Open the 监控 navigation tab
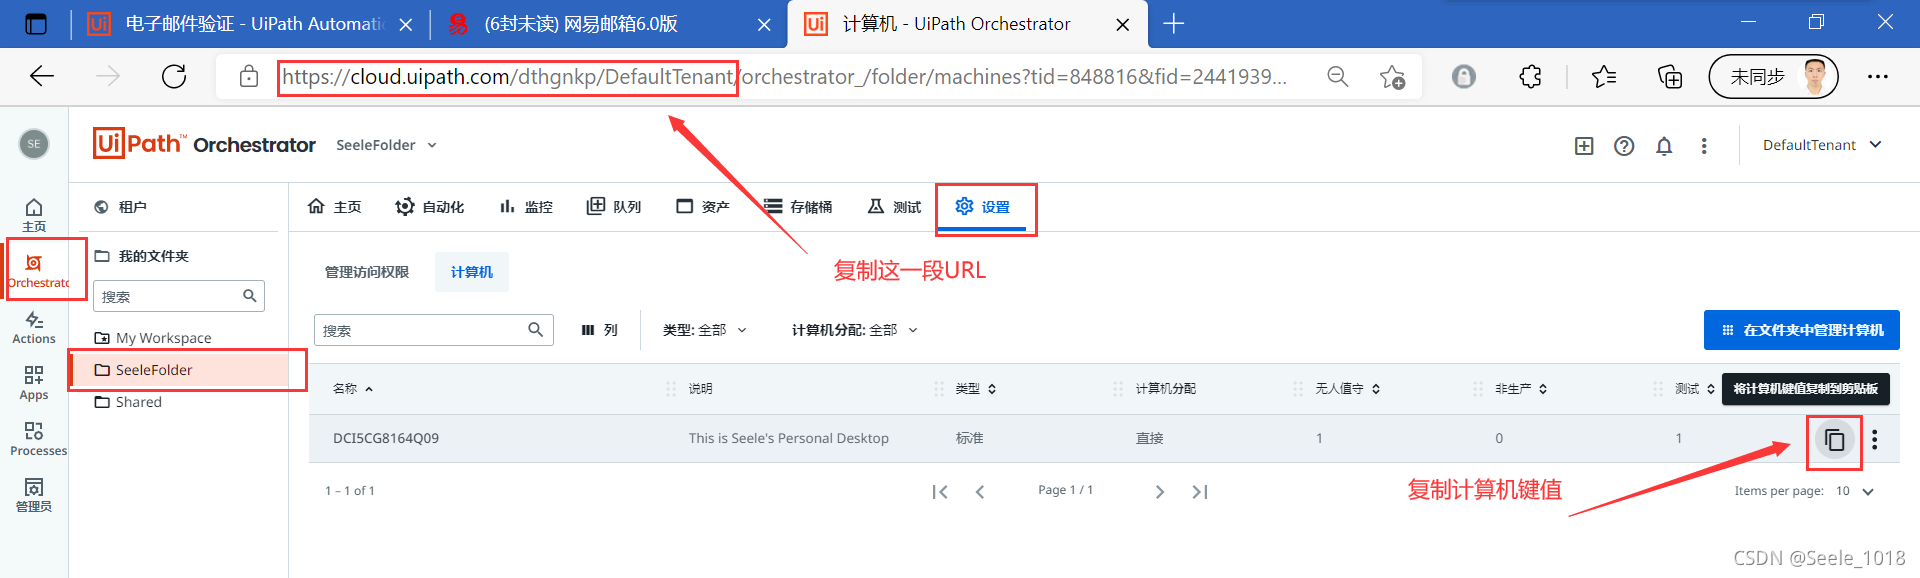 [526, 207]
